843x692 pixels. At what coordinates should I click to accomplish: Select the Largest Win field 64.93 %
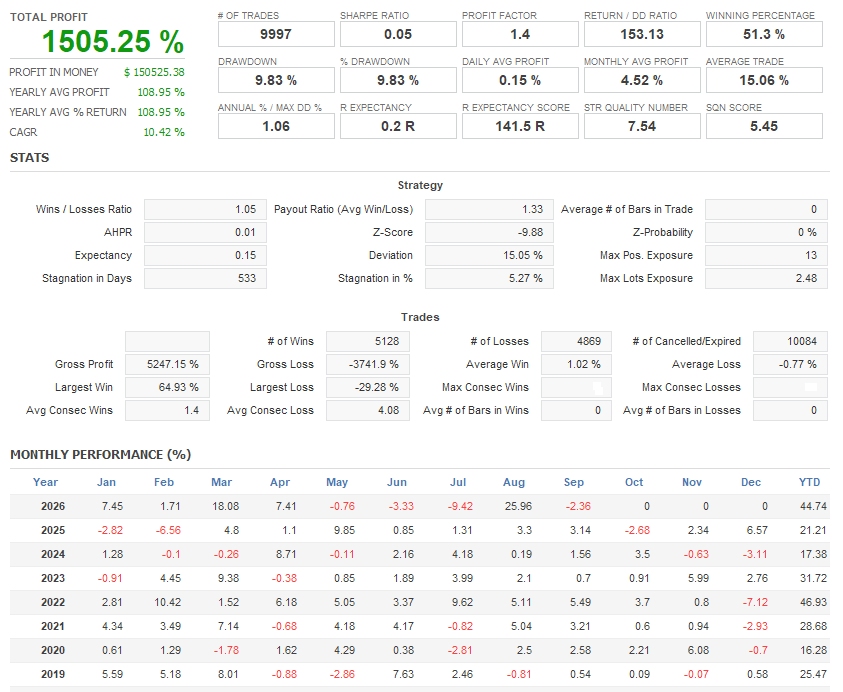click(x=167, y=388)
